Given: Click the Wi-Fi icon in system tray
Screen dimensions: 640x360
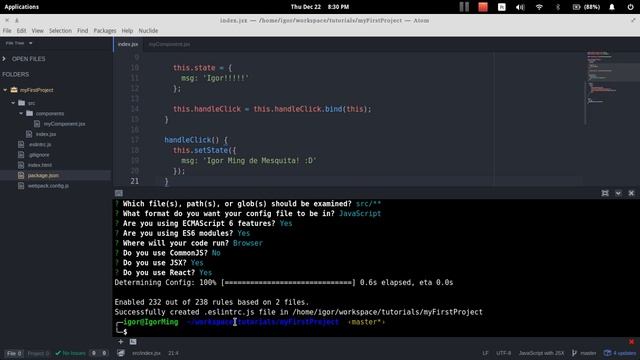Looking at the screenshot, I should pyautogui.click(x=539, y=7).
